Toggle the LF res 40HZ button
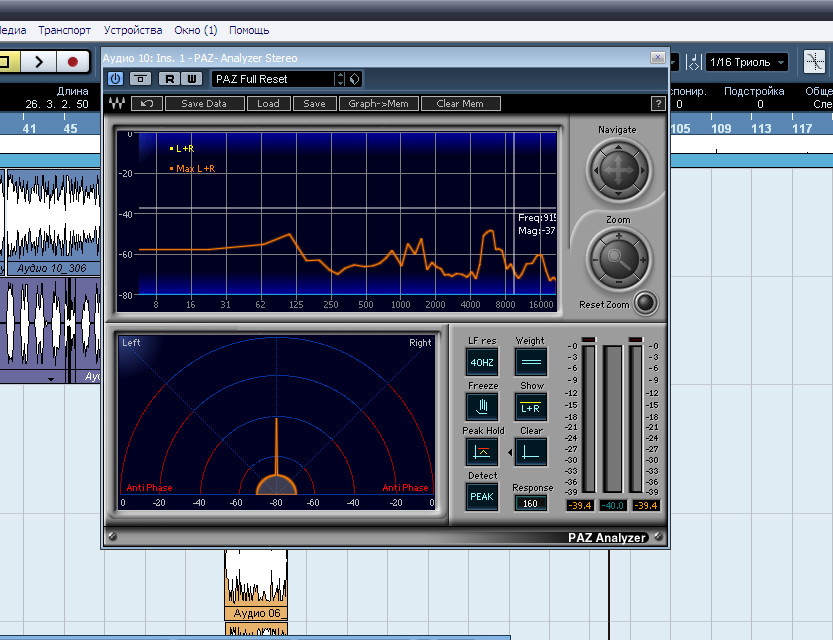 click(x=482, y=362)
